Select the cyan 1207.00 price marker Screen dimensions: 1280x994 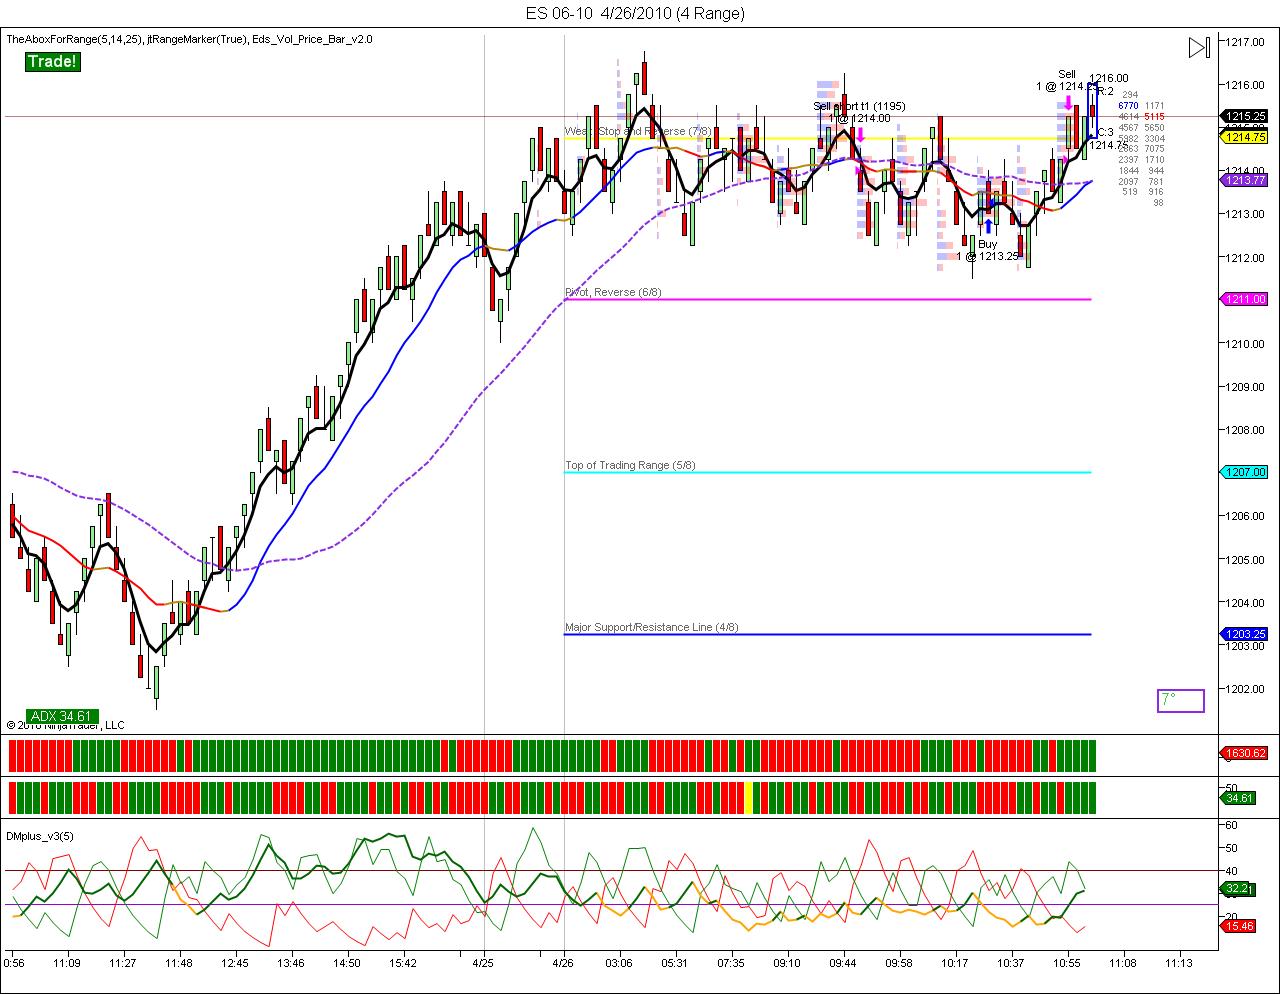pyautogui.click(x=1244, y=472)
